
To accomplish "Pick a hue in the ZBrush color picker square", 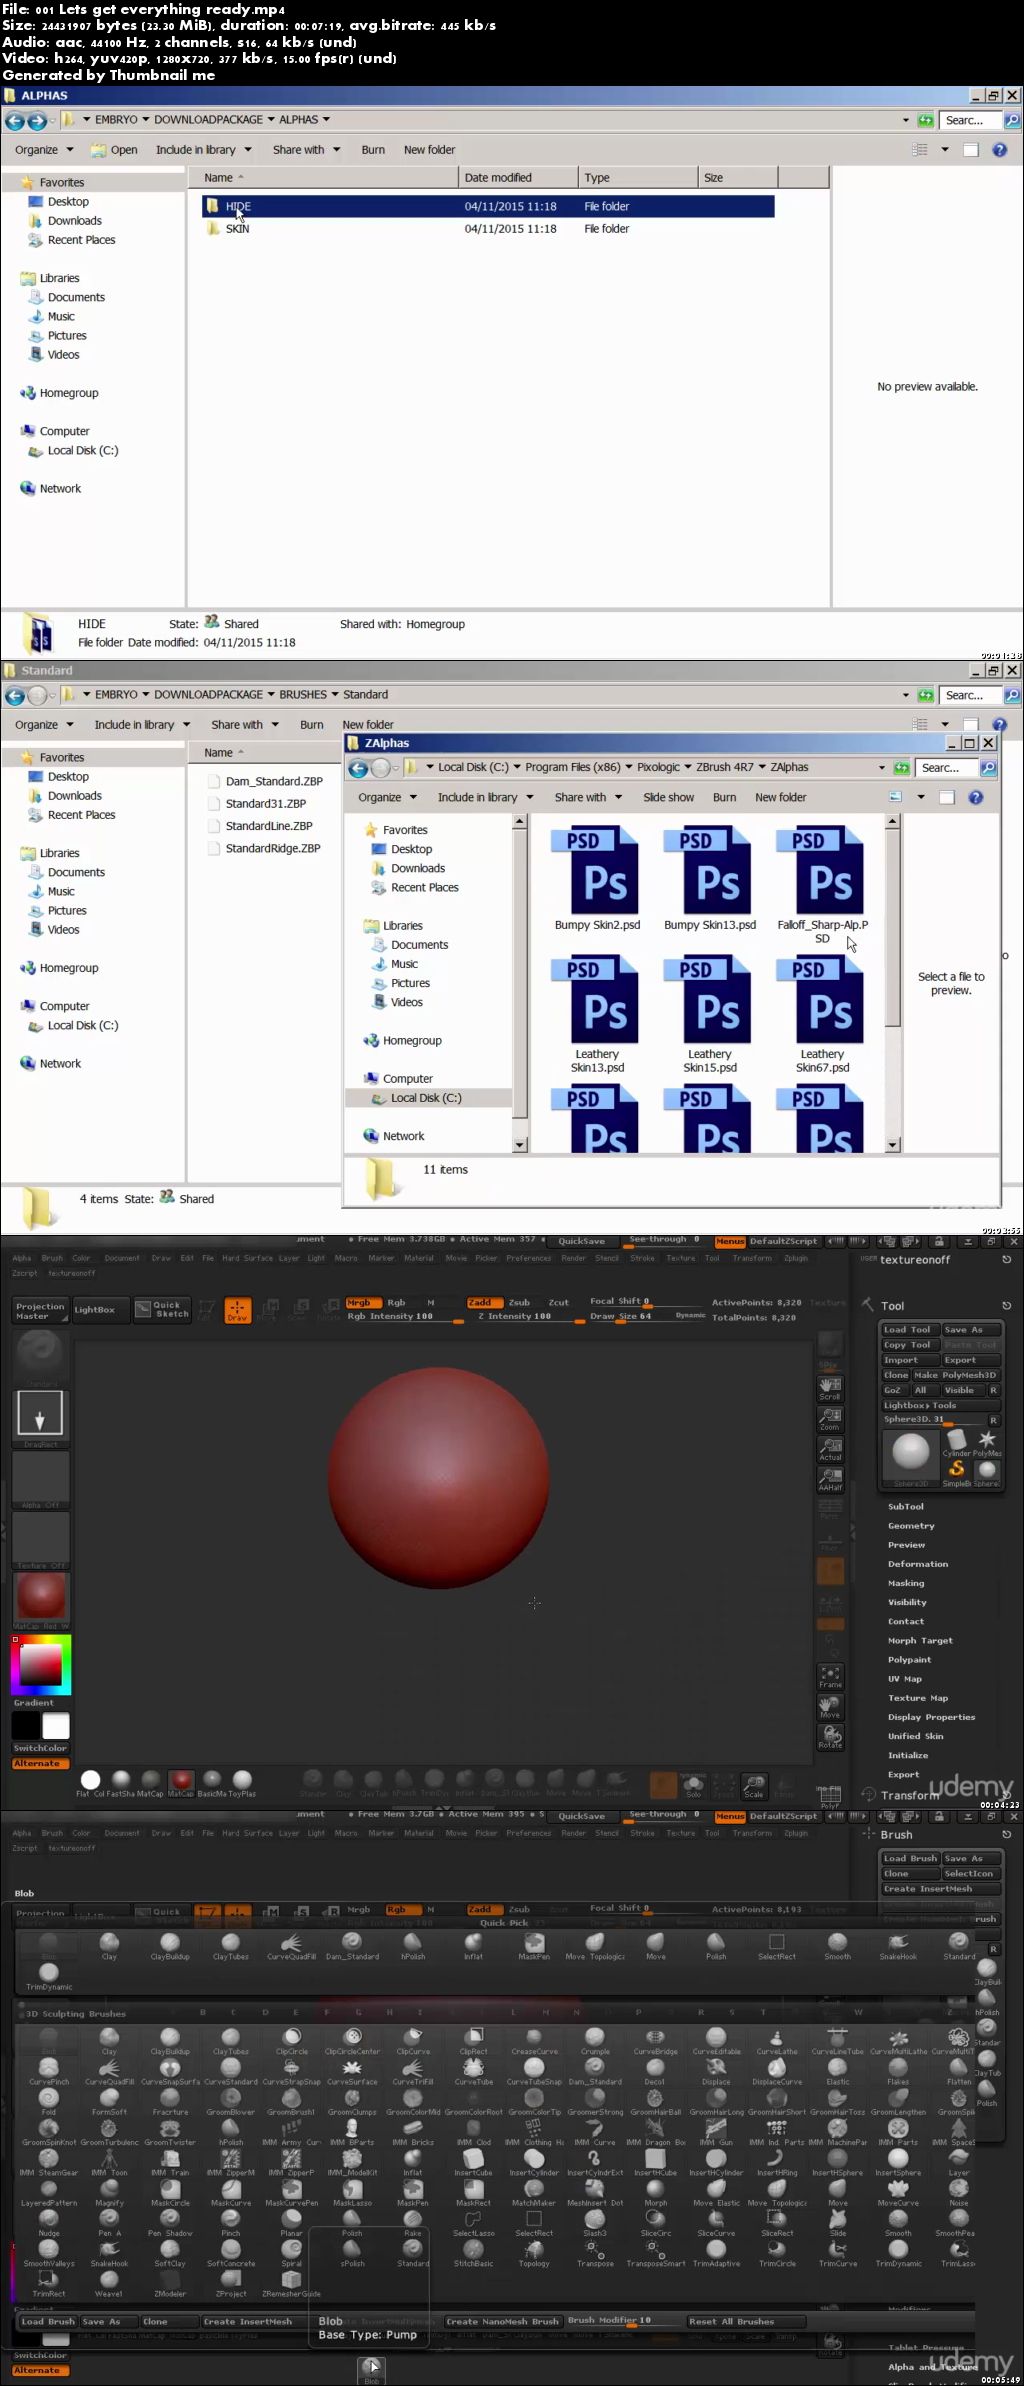I will pos(41,1665).
